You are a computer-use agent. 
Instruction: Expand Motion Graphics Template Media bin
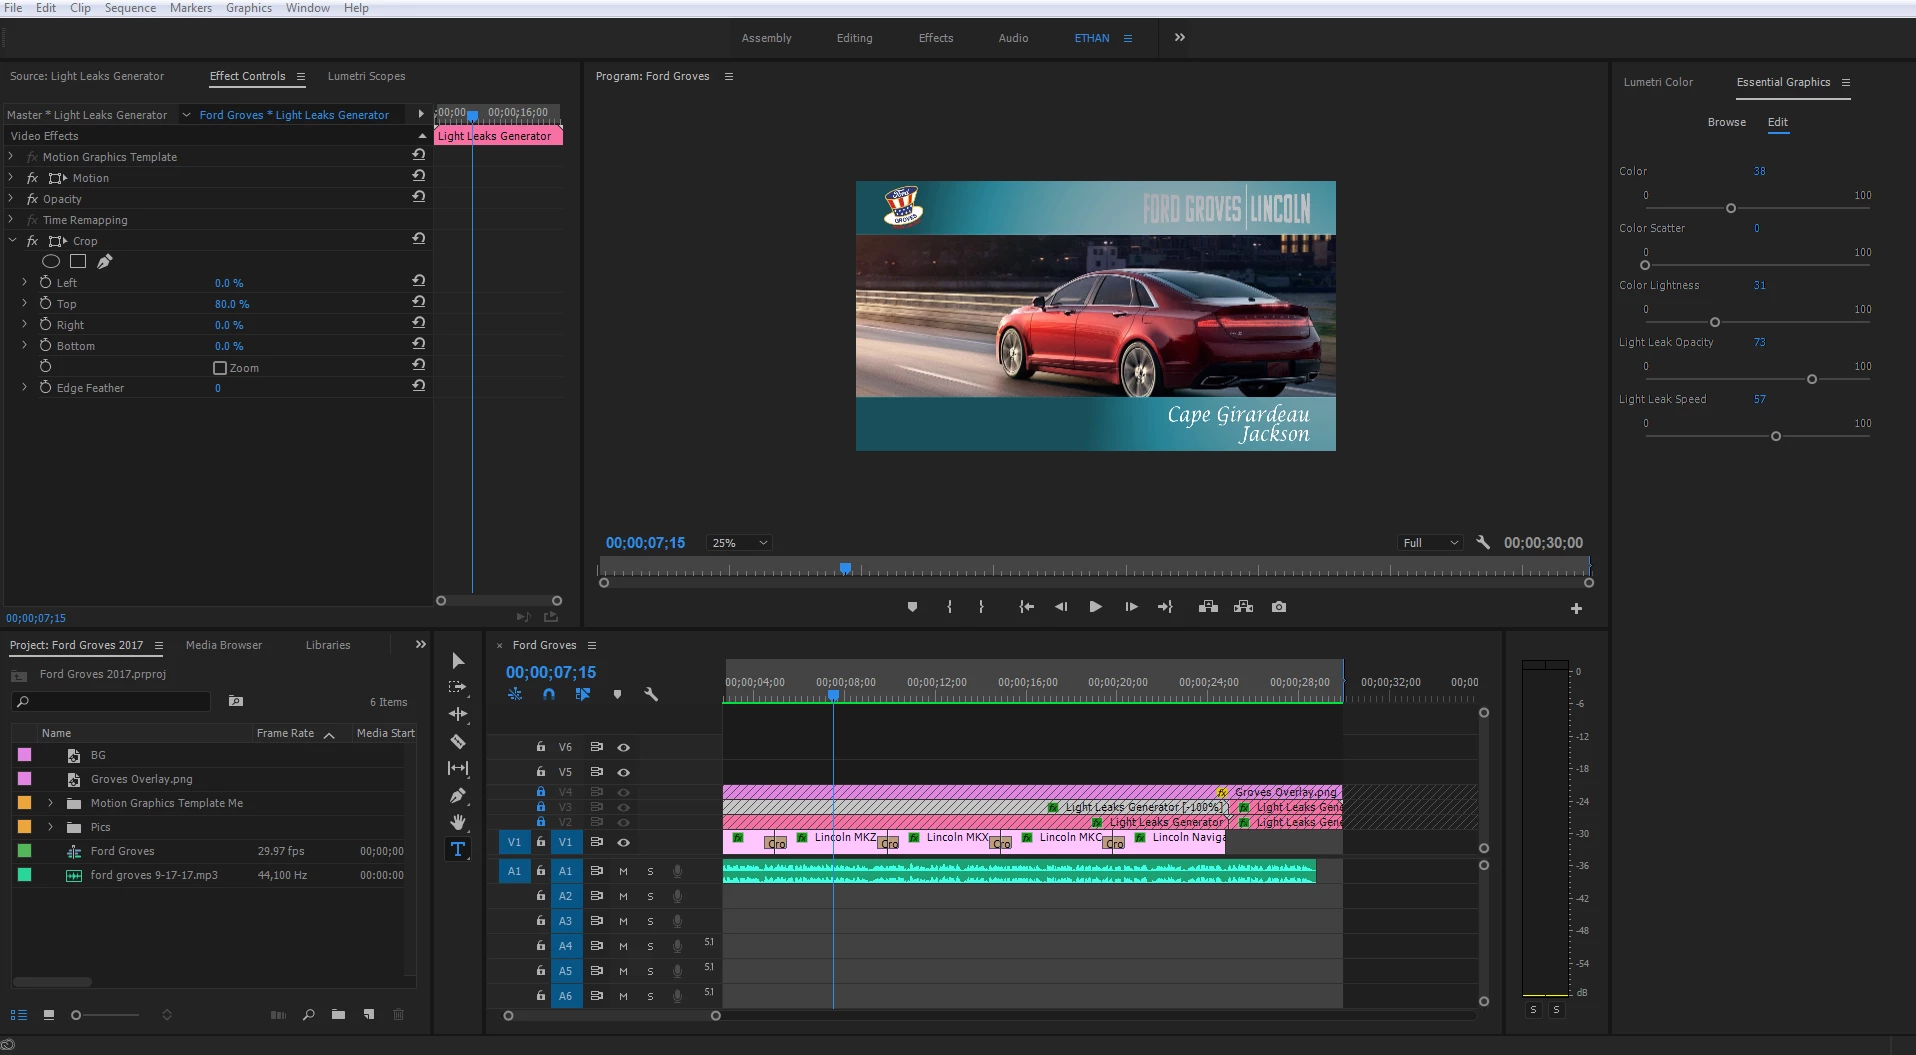pyautogui.click(x=50, y=802)
